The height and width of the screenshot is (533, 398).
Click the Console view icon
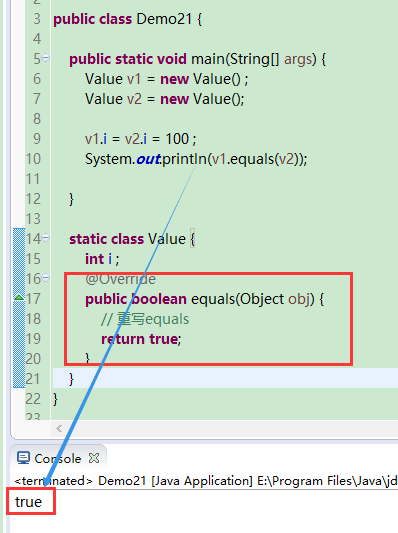pyautogui.click(x=23, y=458)
